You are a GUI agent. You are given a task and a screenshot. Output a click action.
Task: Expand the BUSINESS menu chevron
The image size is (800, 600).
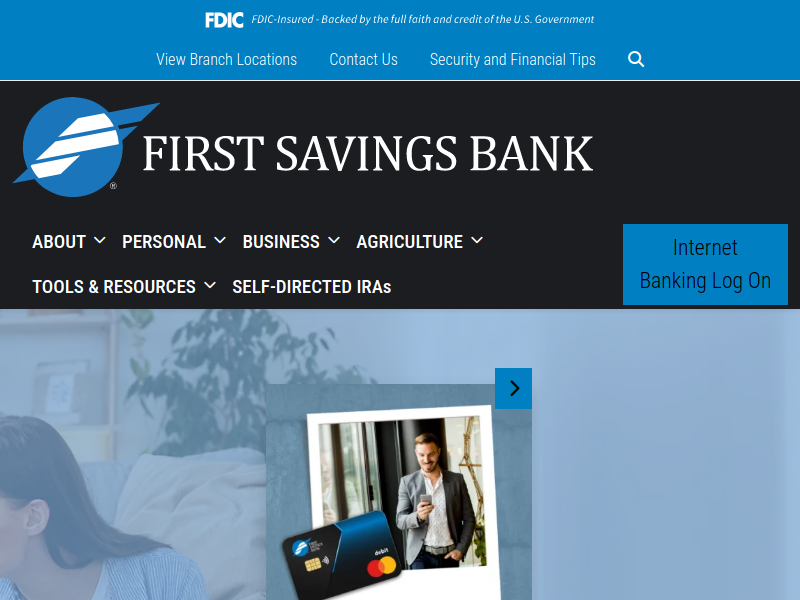pos(334,240)
